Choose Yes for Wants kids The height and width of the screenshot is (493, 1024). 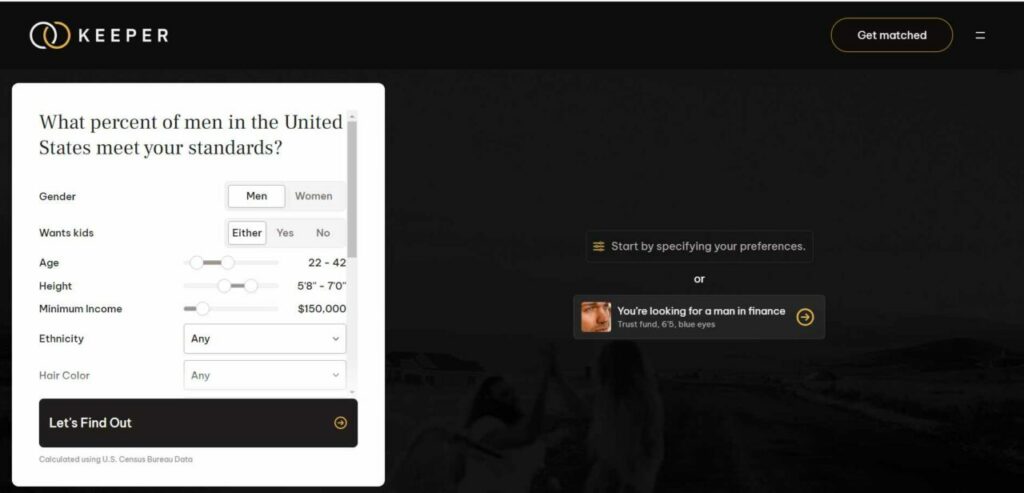285,233
